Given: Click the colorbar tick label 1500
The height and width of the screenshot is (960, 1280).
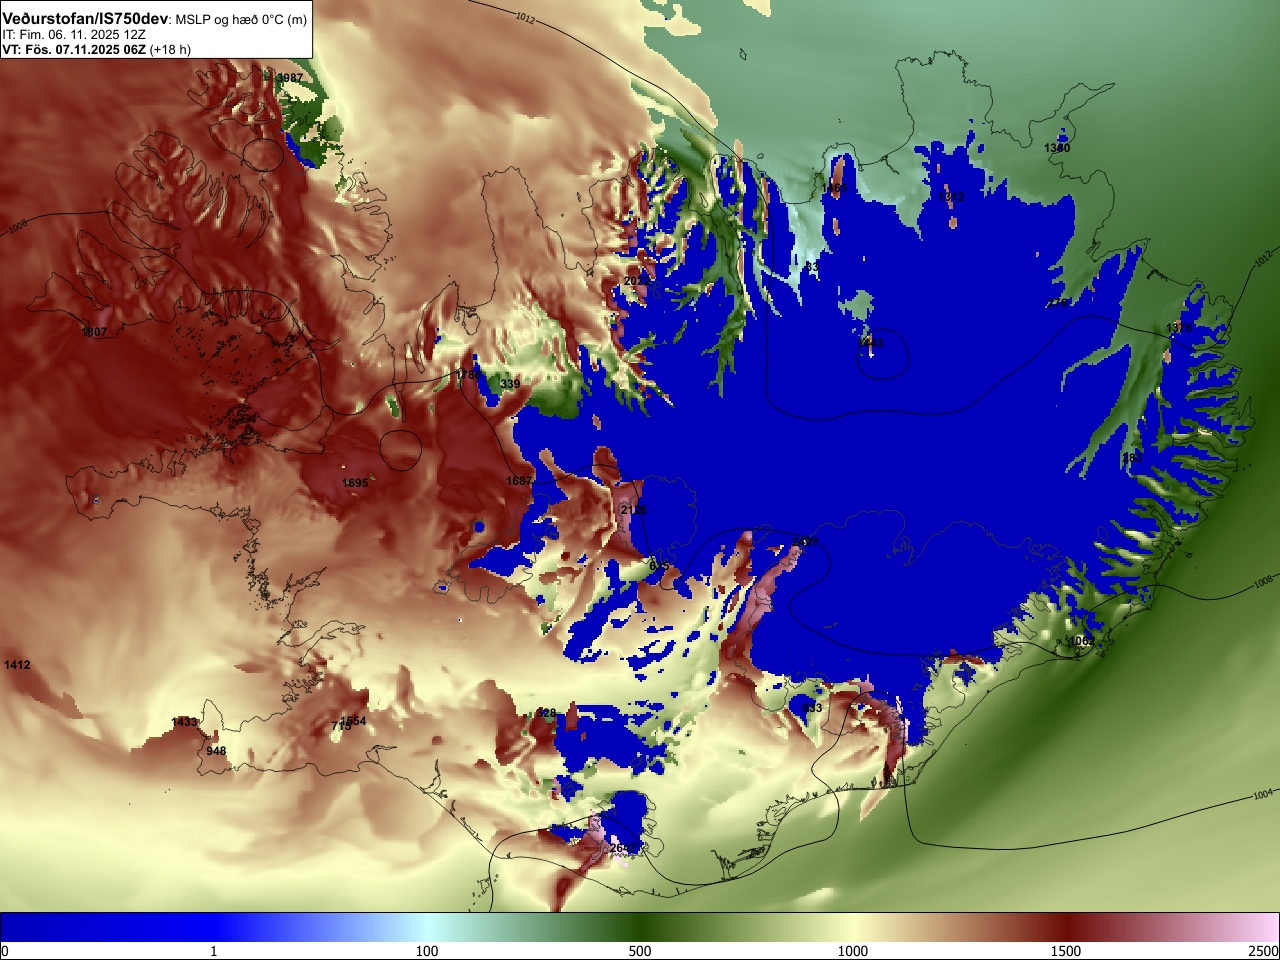Looking at the screenshot, I should coord(1066,951).
